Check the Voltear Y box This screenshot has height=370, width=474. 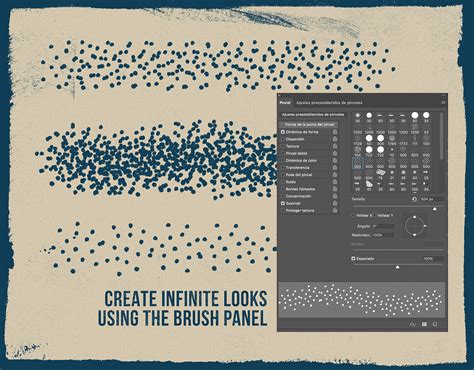(x=375, y=216)
